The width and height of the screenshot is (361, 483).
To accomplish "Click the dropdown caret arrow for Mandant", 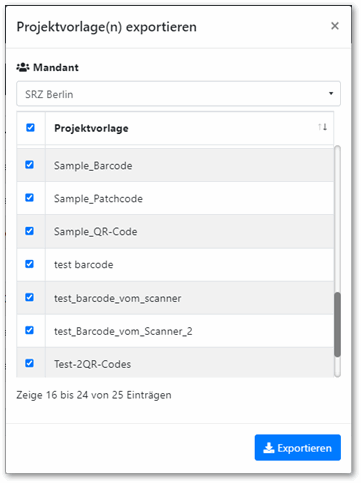I will tap(331, 93).
